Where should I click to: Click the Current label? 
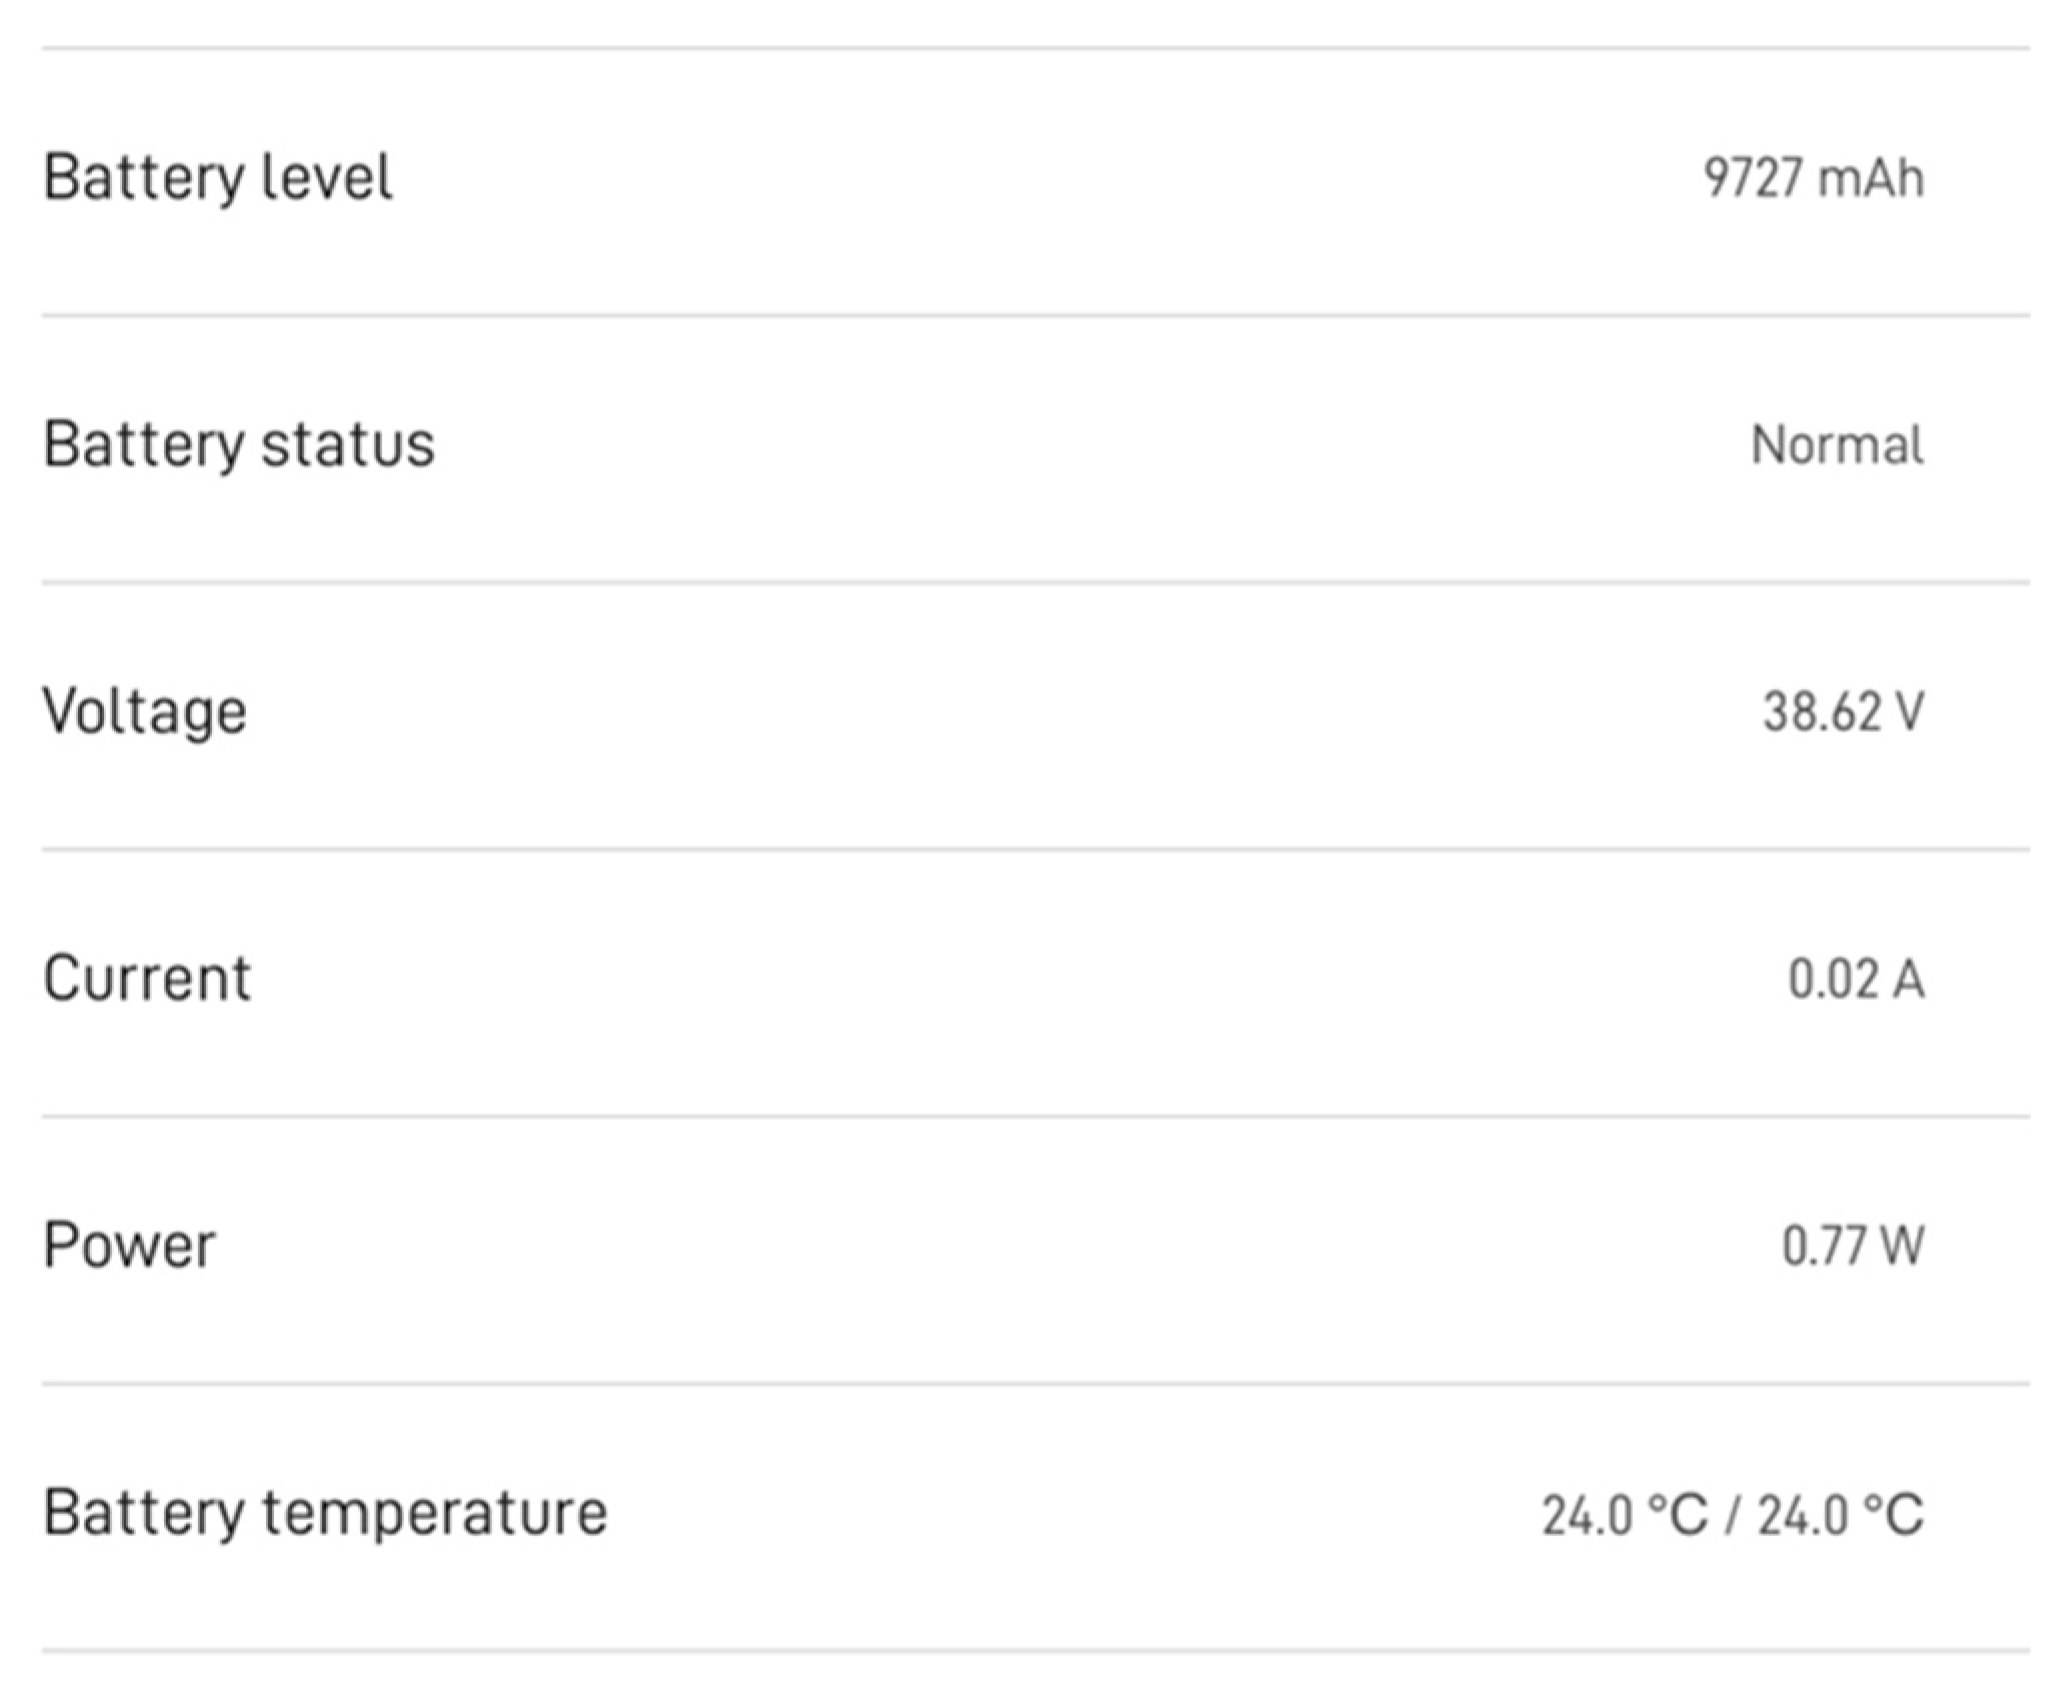[x=147, y=978]
